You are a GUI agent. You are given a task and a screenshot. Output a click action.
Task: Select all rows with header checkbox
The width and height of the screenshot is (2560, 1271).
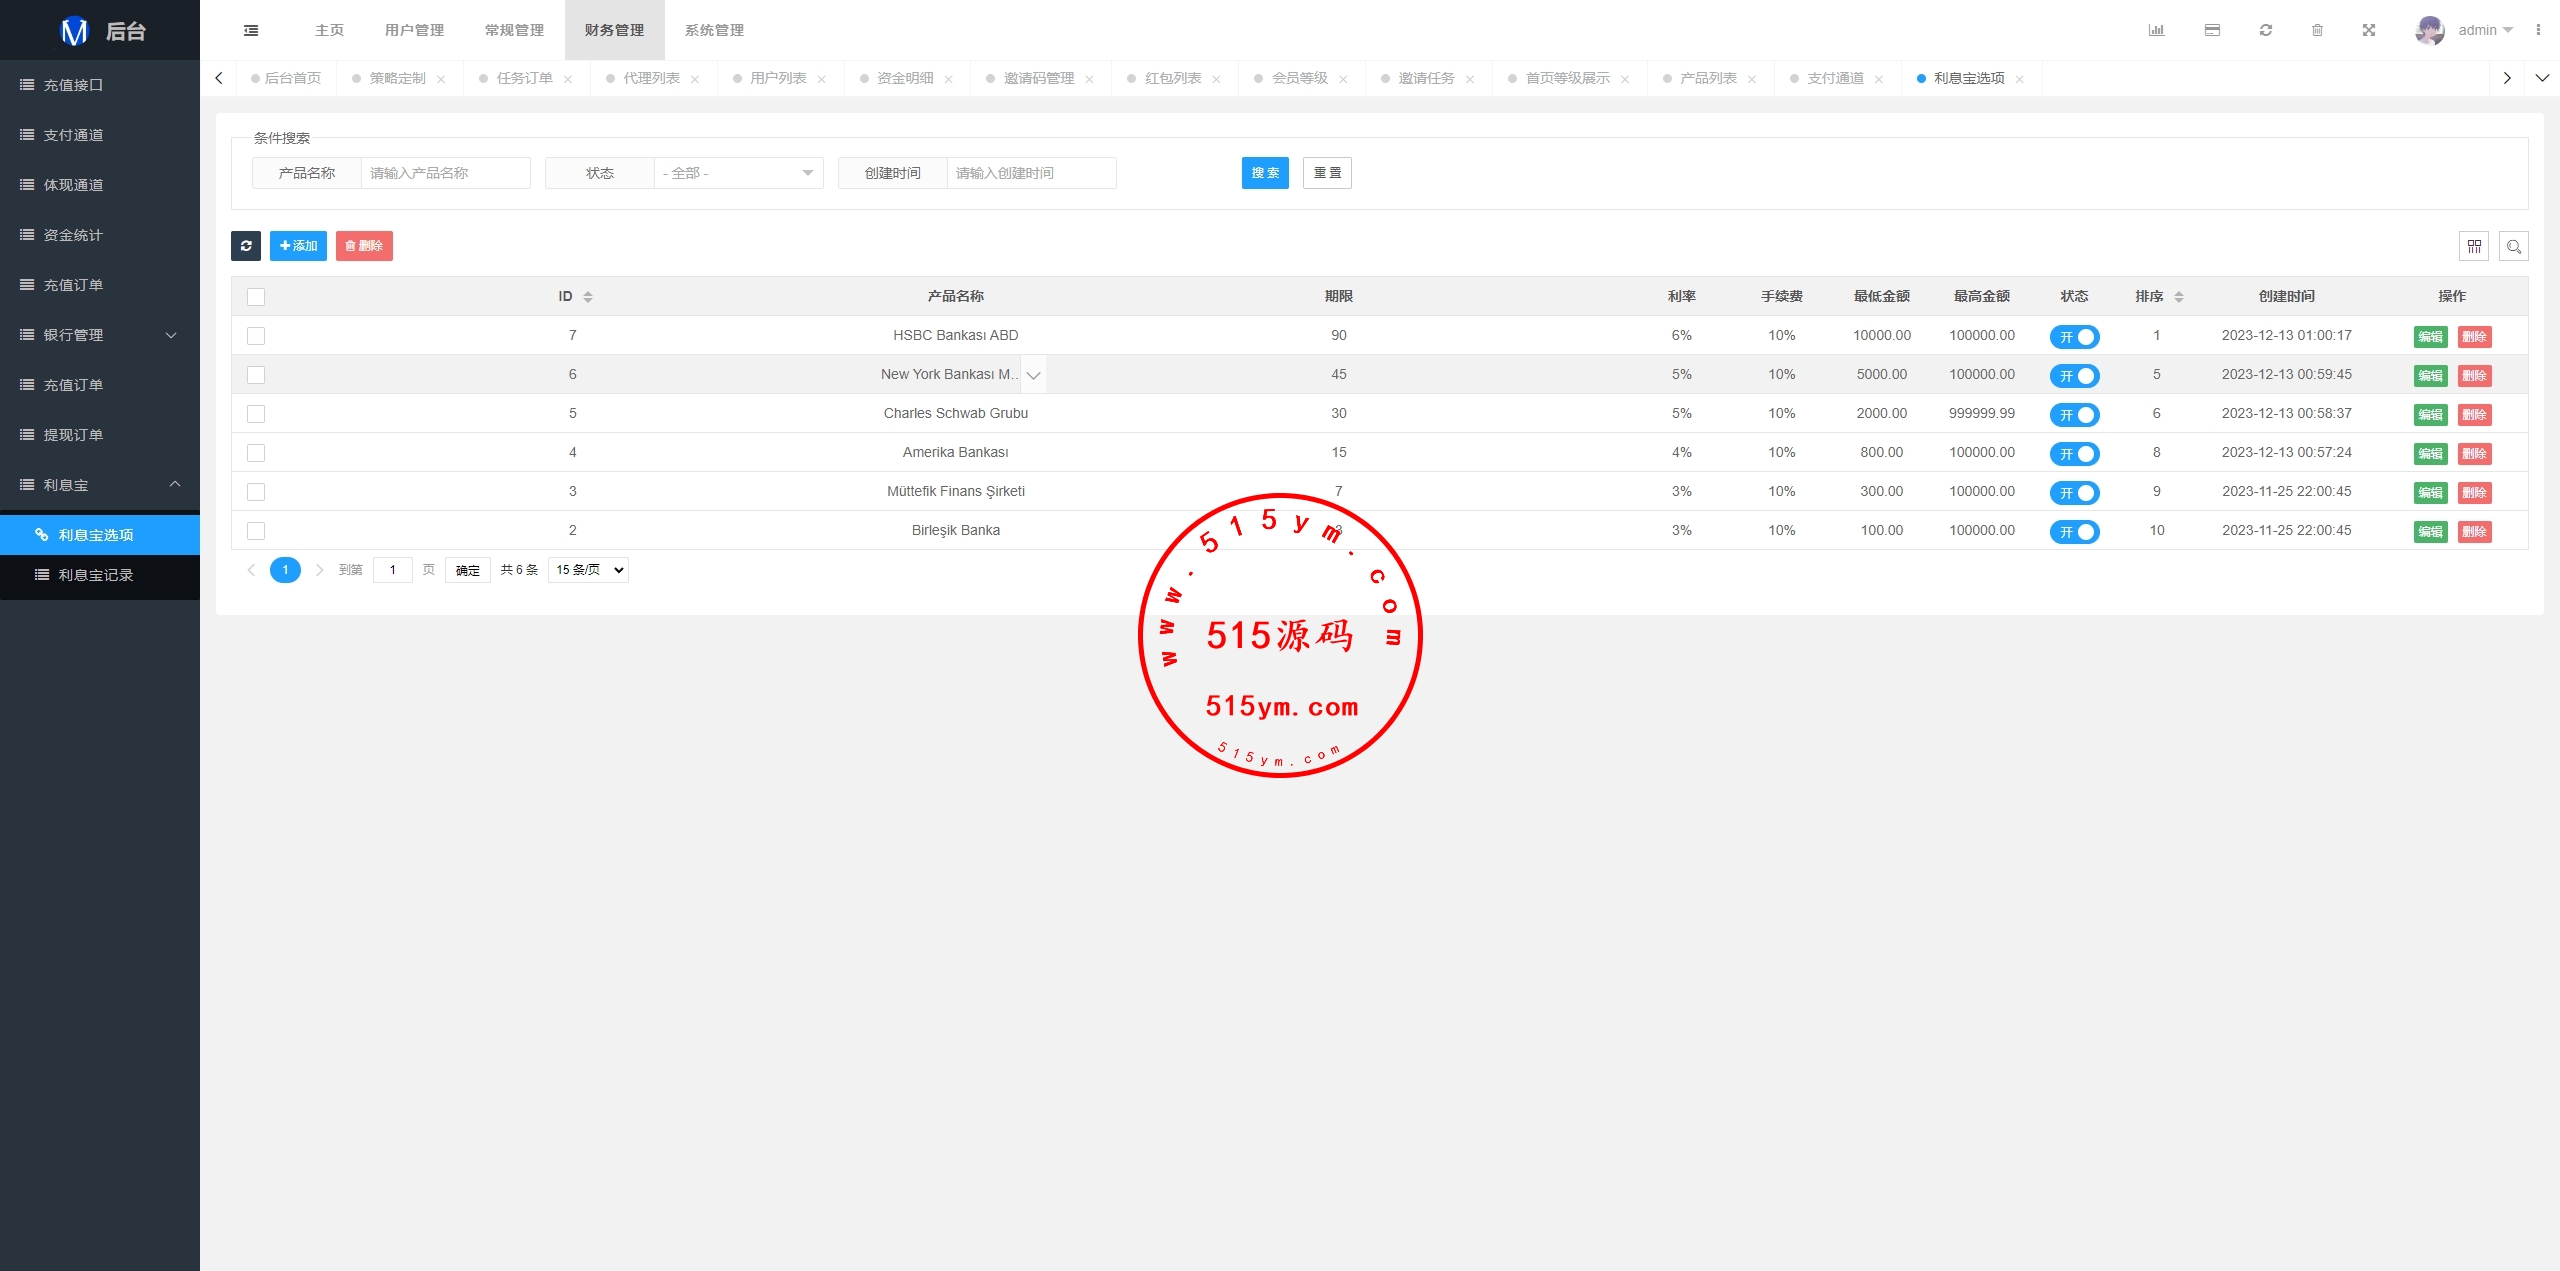point(256,297)
